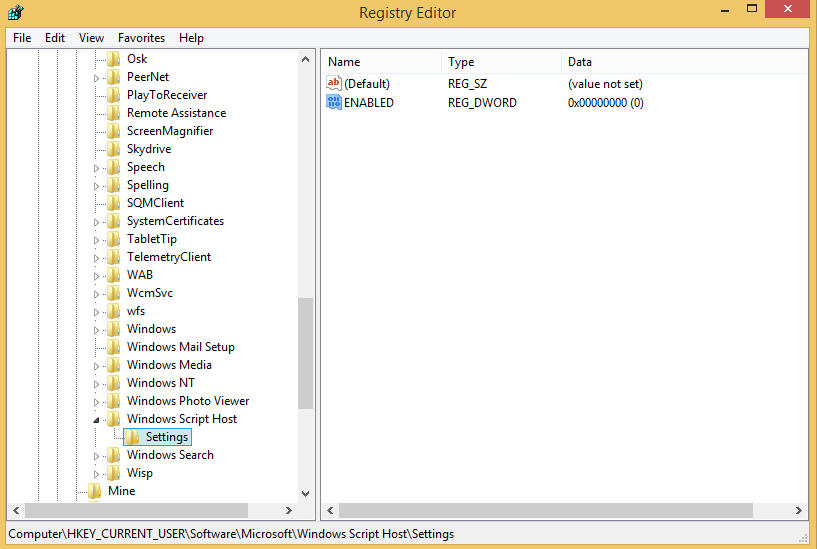
Task: Open the Help menu
Action: click(191, 38)
